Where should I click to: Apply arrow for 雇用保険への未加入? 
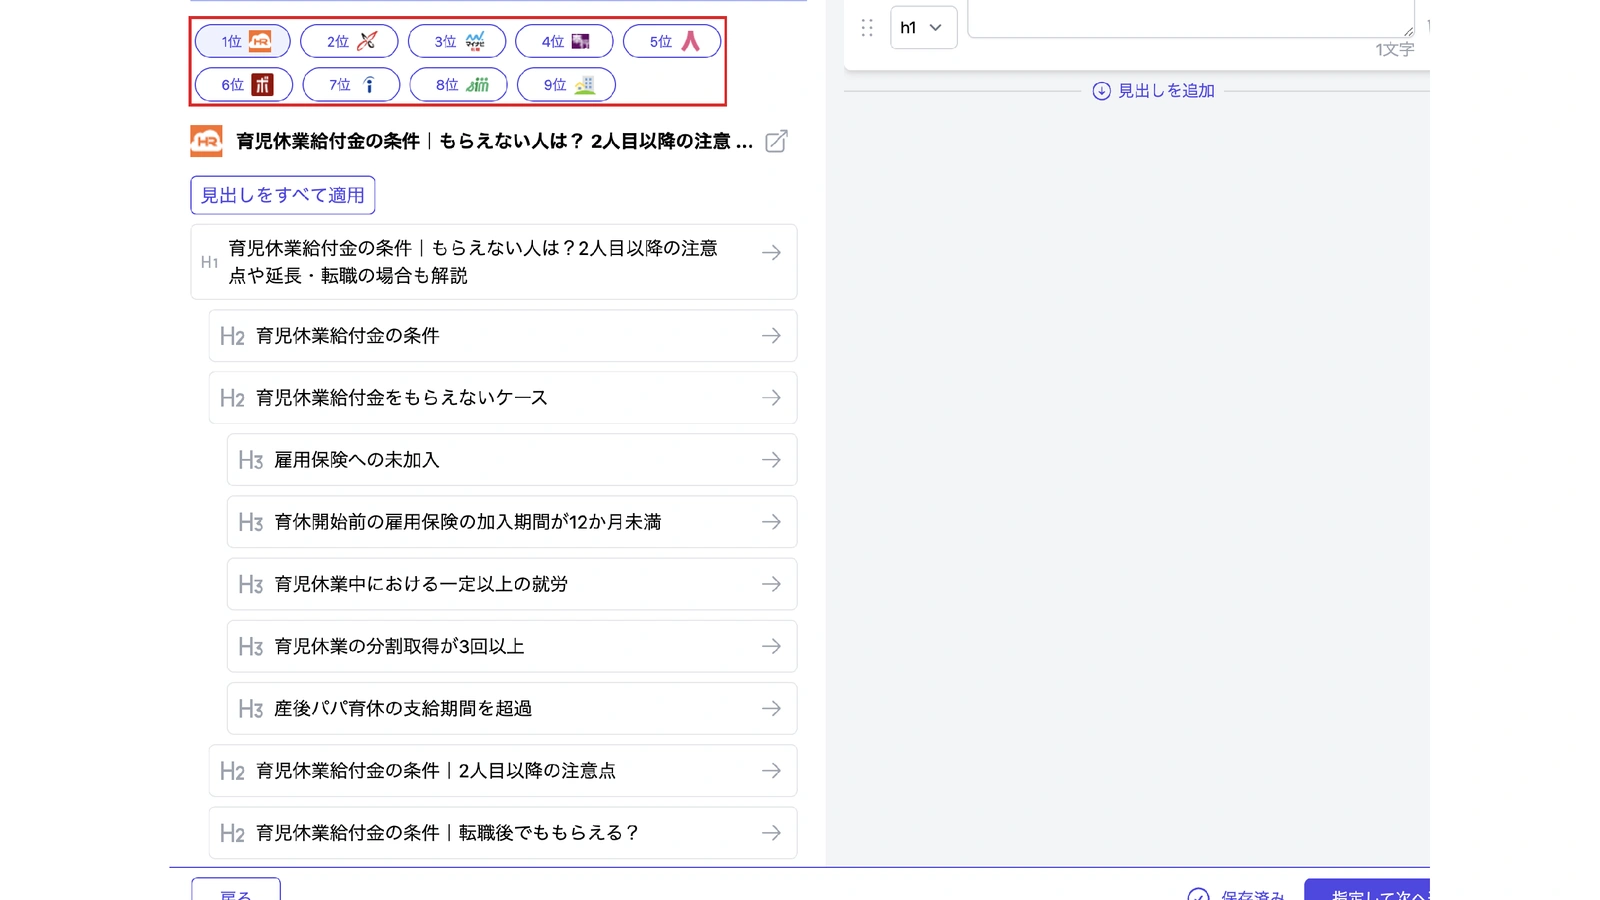click(x=771, y=460)
